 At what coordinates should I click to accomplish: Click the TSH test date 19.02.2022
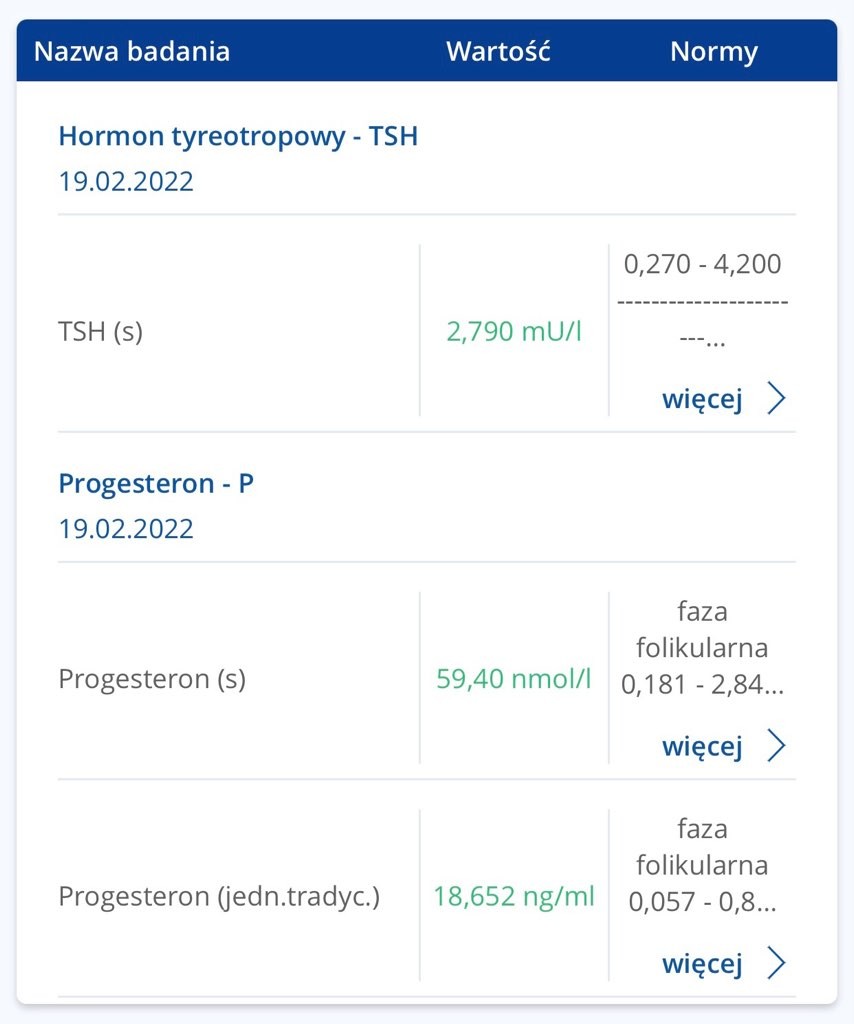(x=126, y=182)
